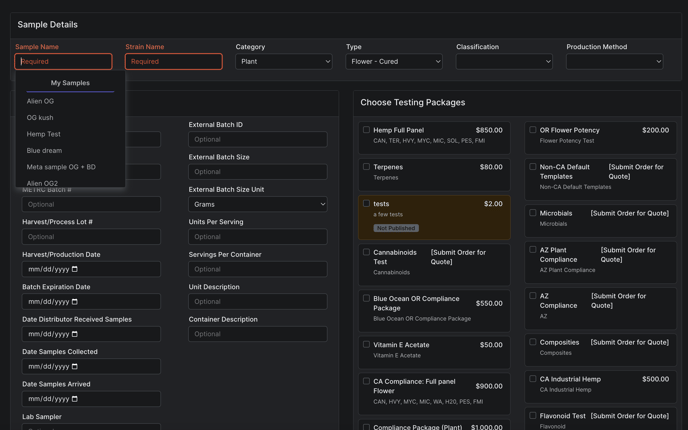Focus the Harvest/Process Lot # field
688x430 pixels.
point(91,236)
